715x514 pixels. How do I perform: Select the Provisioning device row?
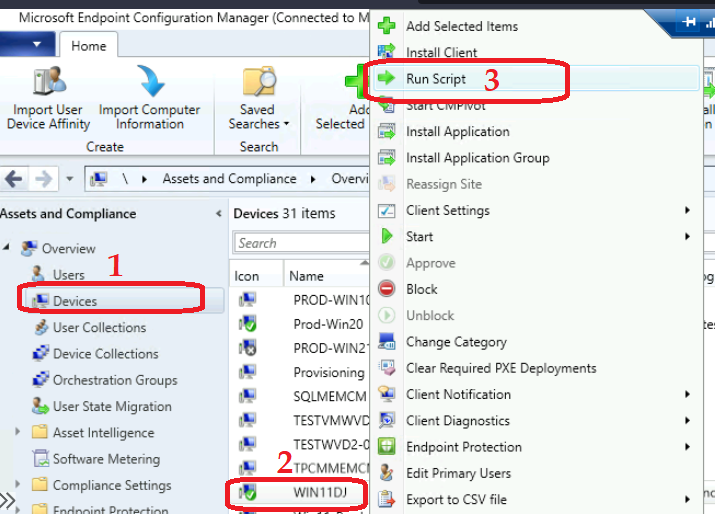pyautogui.click(x=300, y=372)
